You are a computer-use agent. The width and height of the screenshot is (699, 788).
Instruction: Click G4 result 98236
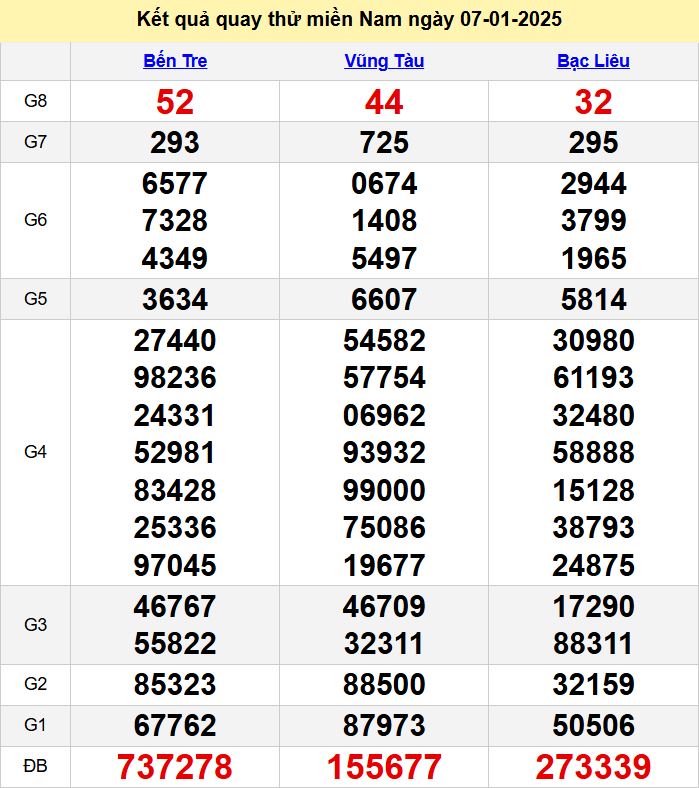175,378
